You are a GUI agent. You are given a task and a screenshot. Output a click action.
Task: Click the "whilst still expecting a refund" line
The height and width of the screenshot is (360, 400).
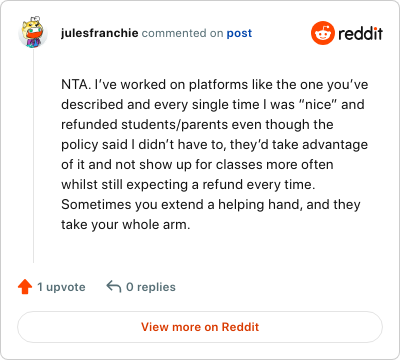pos(188,185)
